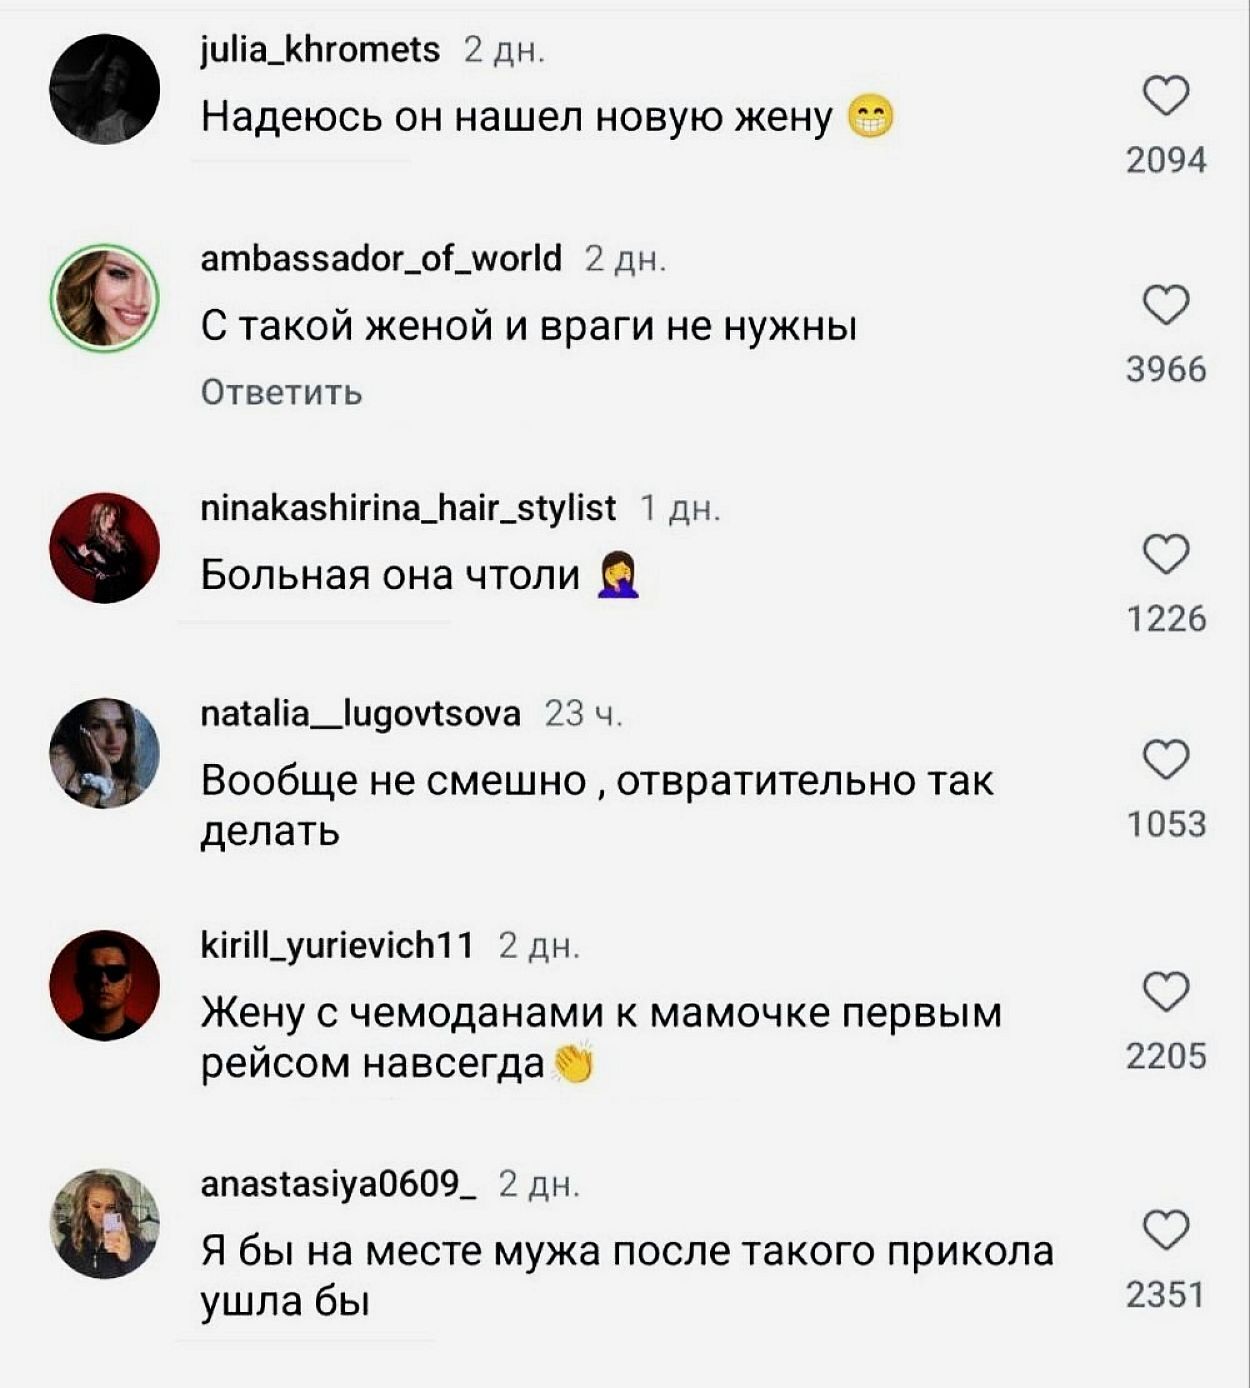
Task: Open the ninakashirina_hair_stylist avatar
Action: (105, 547)
